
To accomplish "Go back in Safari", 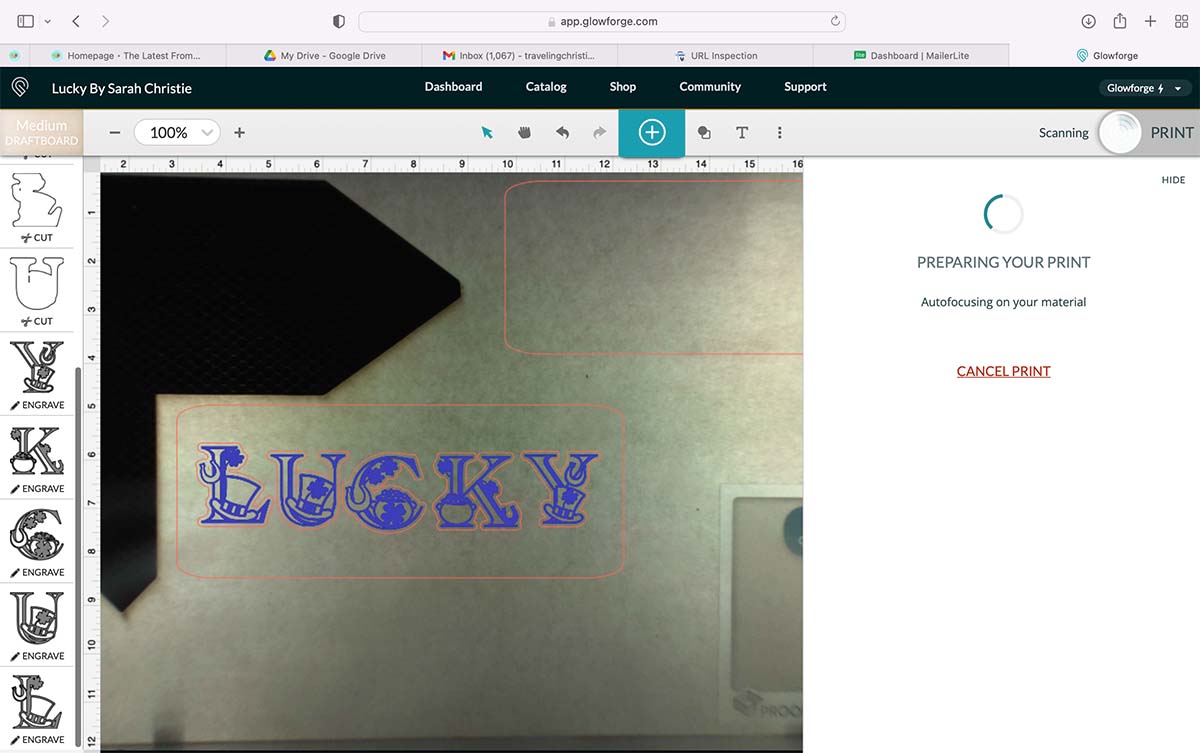I will (76, 21).
